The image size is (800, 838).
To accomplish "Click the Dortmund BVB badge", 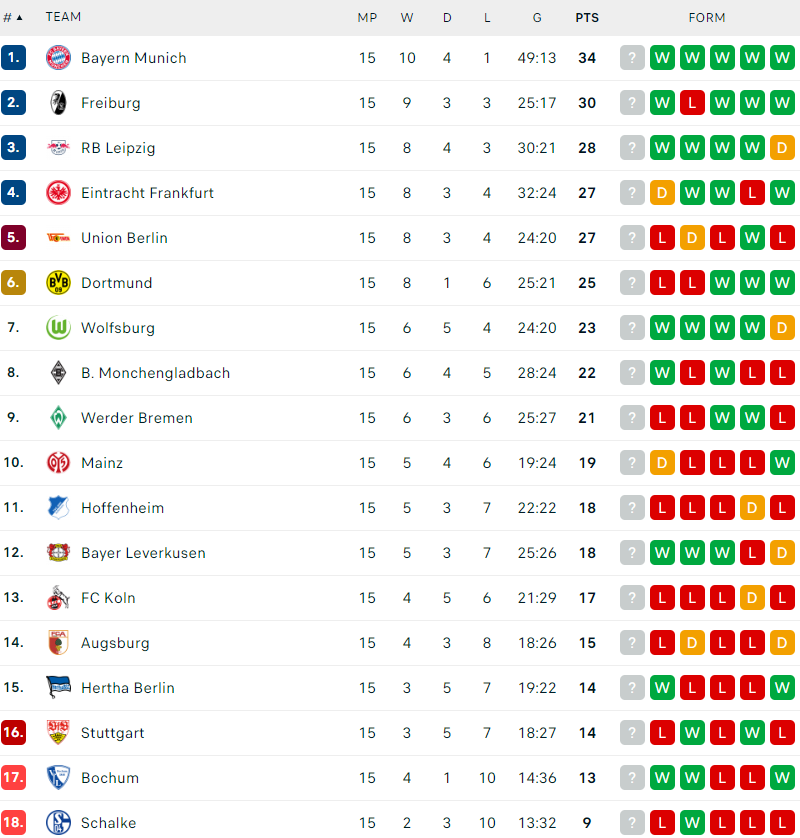I will [58, 283].
